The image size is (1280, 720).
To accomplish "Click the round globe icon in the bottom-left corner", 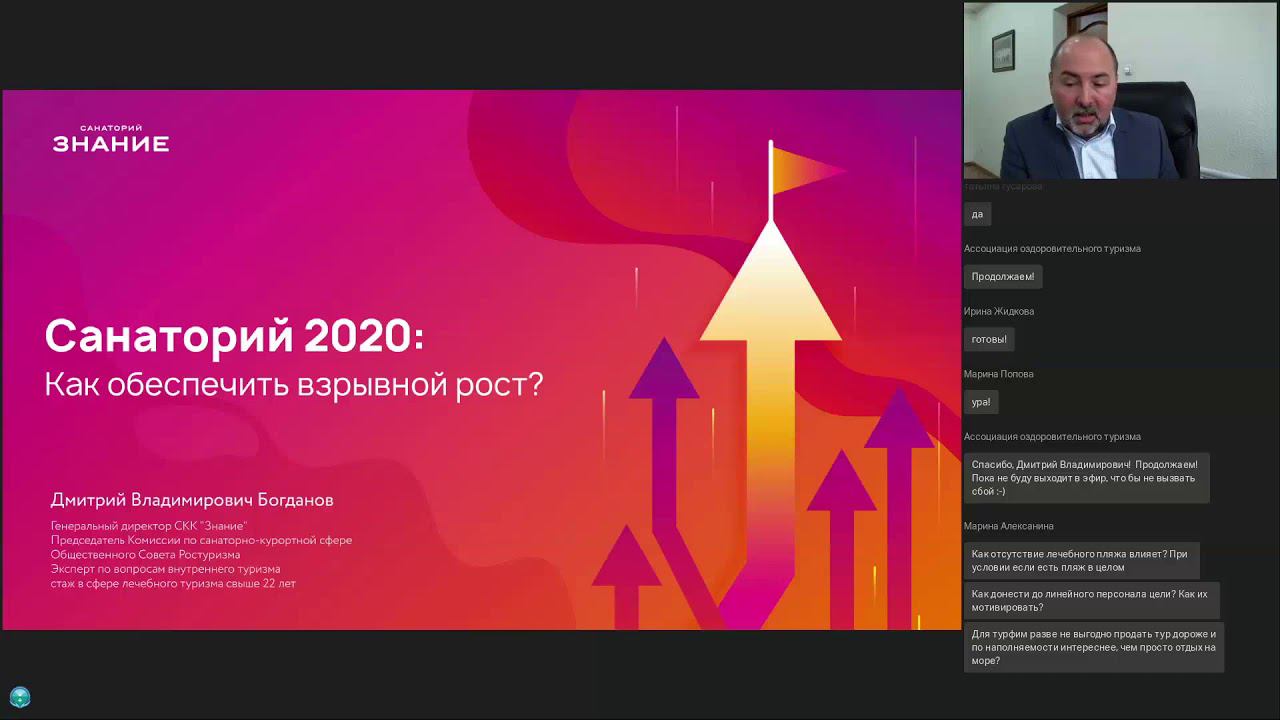I will coord(20,697).
